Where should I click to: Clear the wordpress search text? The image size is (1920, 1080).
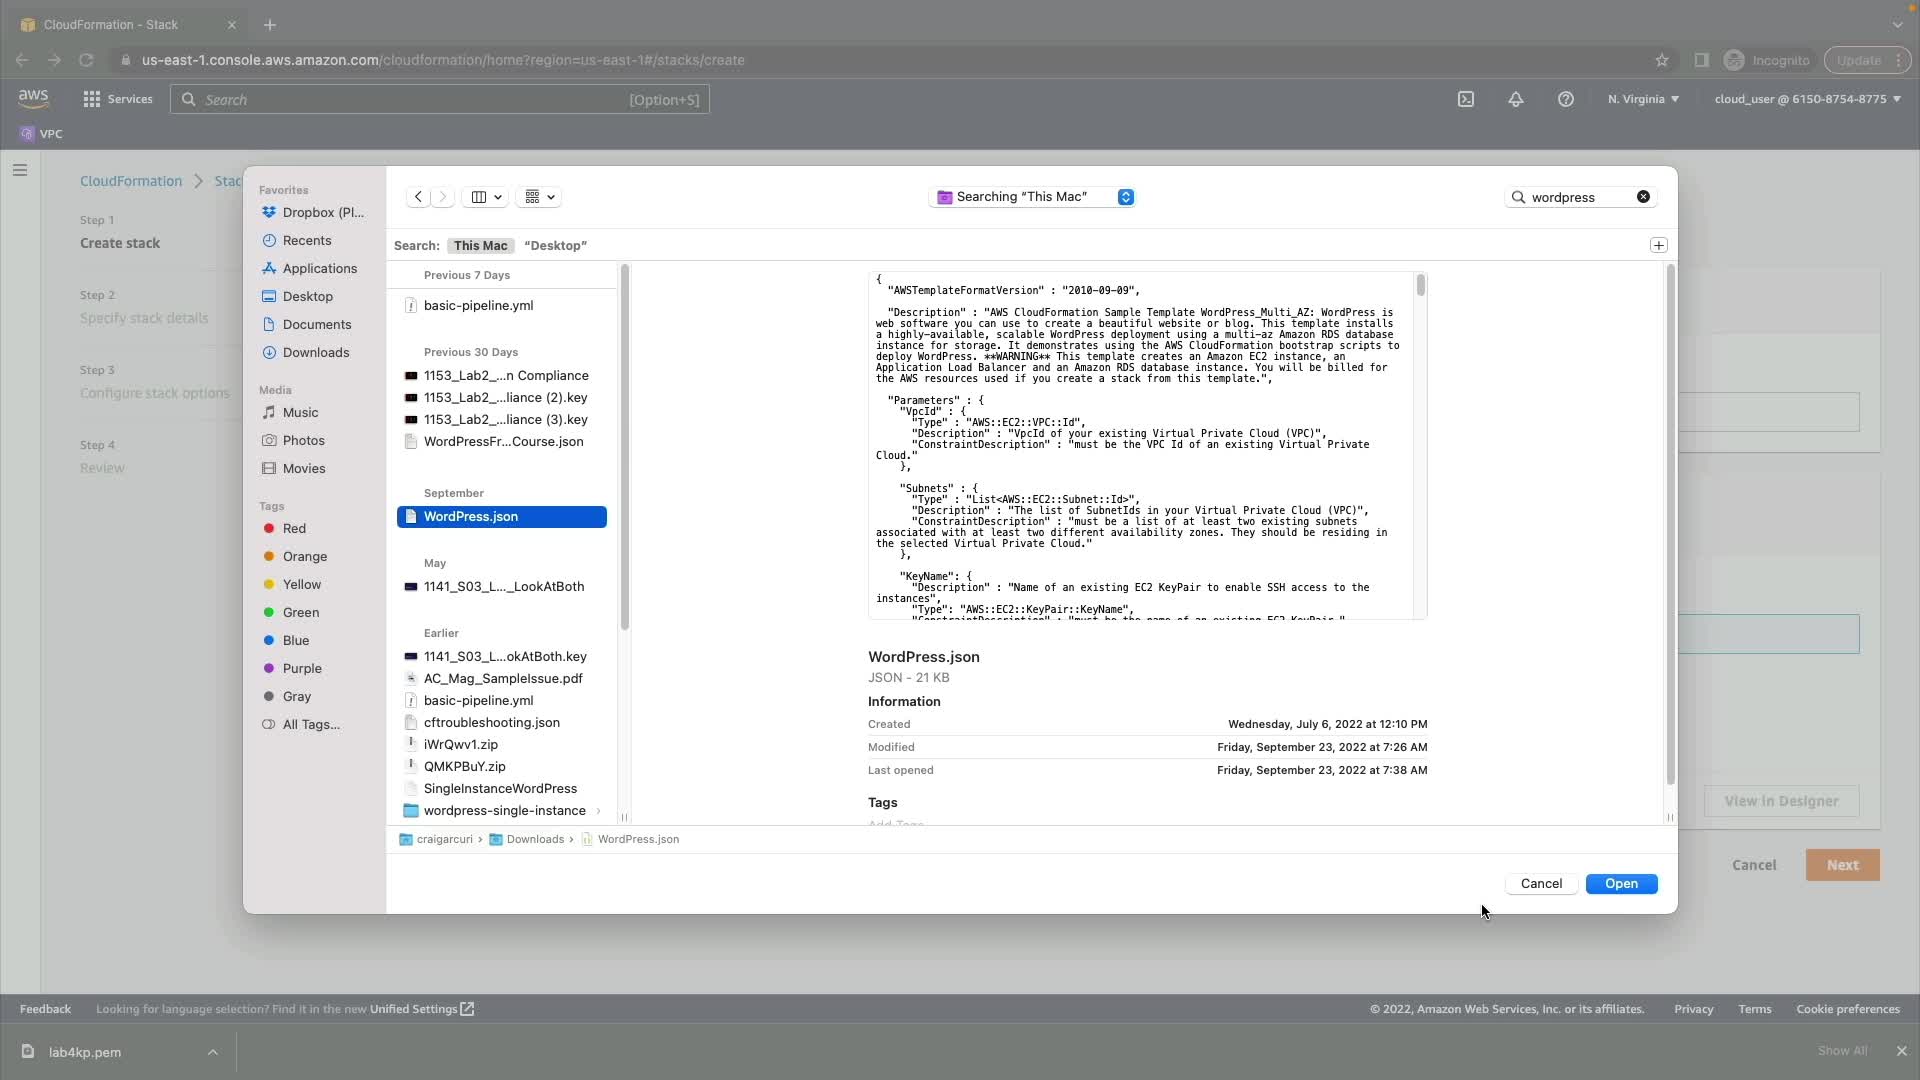coord(1643,197)
